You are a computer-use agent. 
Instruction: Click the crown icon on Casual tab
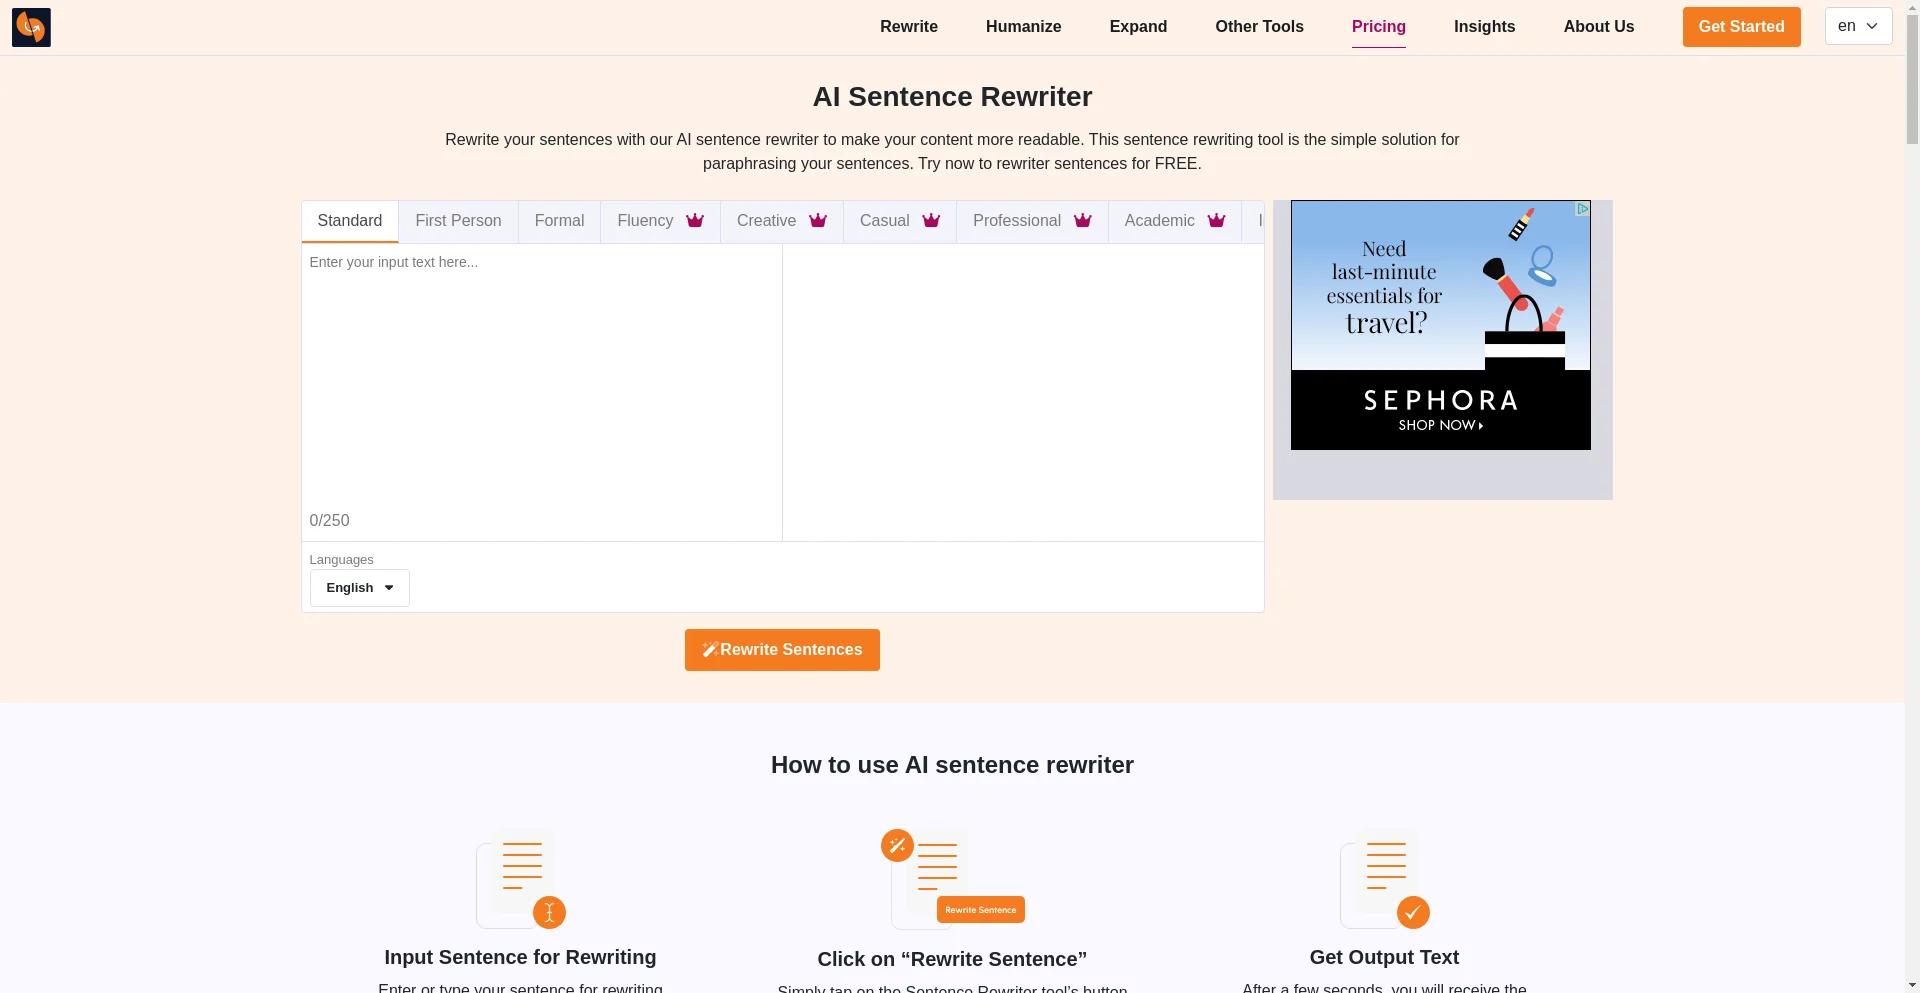click(x=931, y=220)
